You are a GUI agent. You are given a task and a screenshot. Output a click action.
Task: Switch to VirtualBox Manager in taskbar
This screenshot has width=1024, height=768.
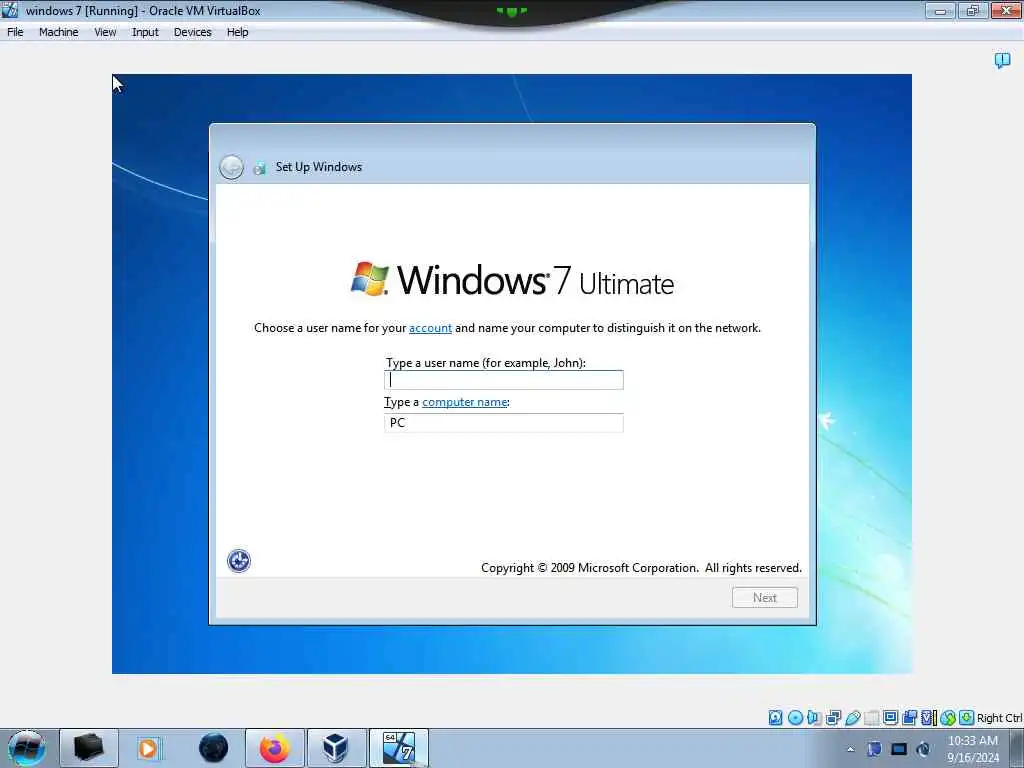click(x=336, y=748)
